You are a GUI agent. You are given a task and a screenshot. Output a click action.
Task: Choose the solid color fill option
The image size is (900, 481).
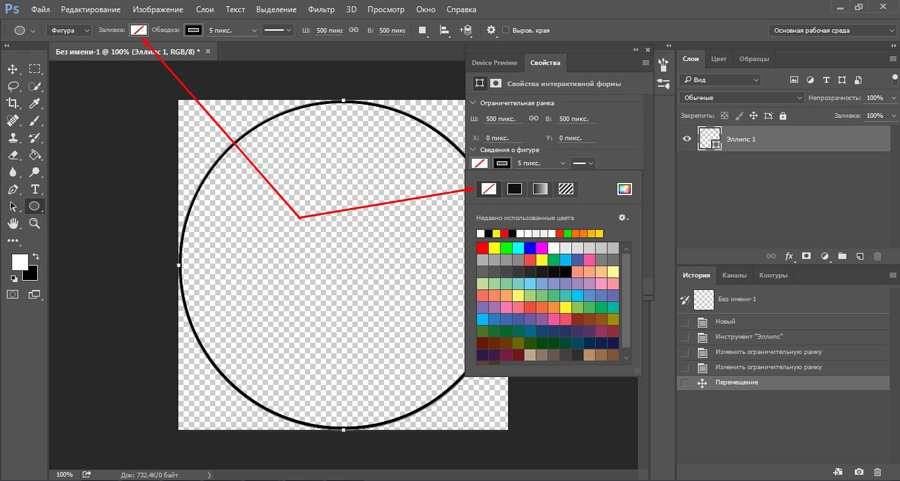coord(514,189)
